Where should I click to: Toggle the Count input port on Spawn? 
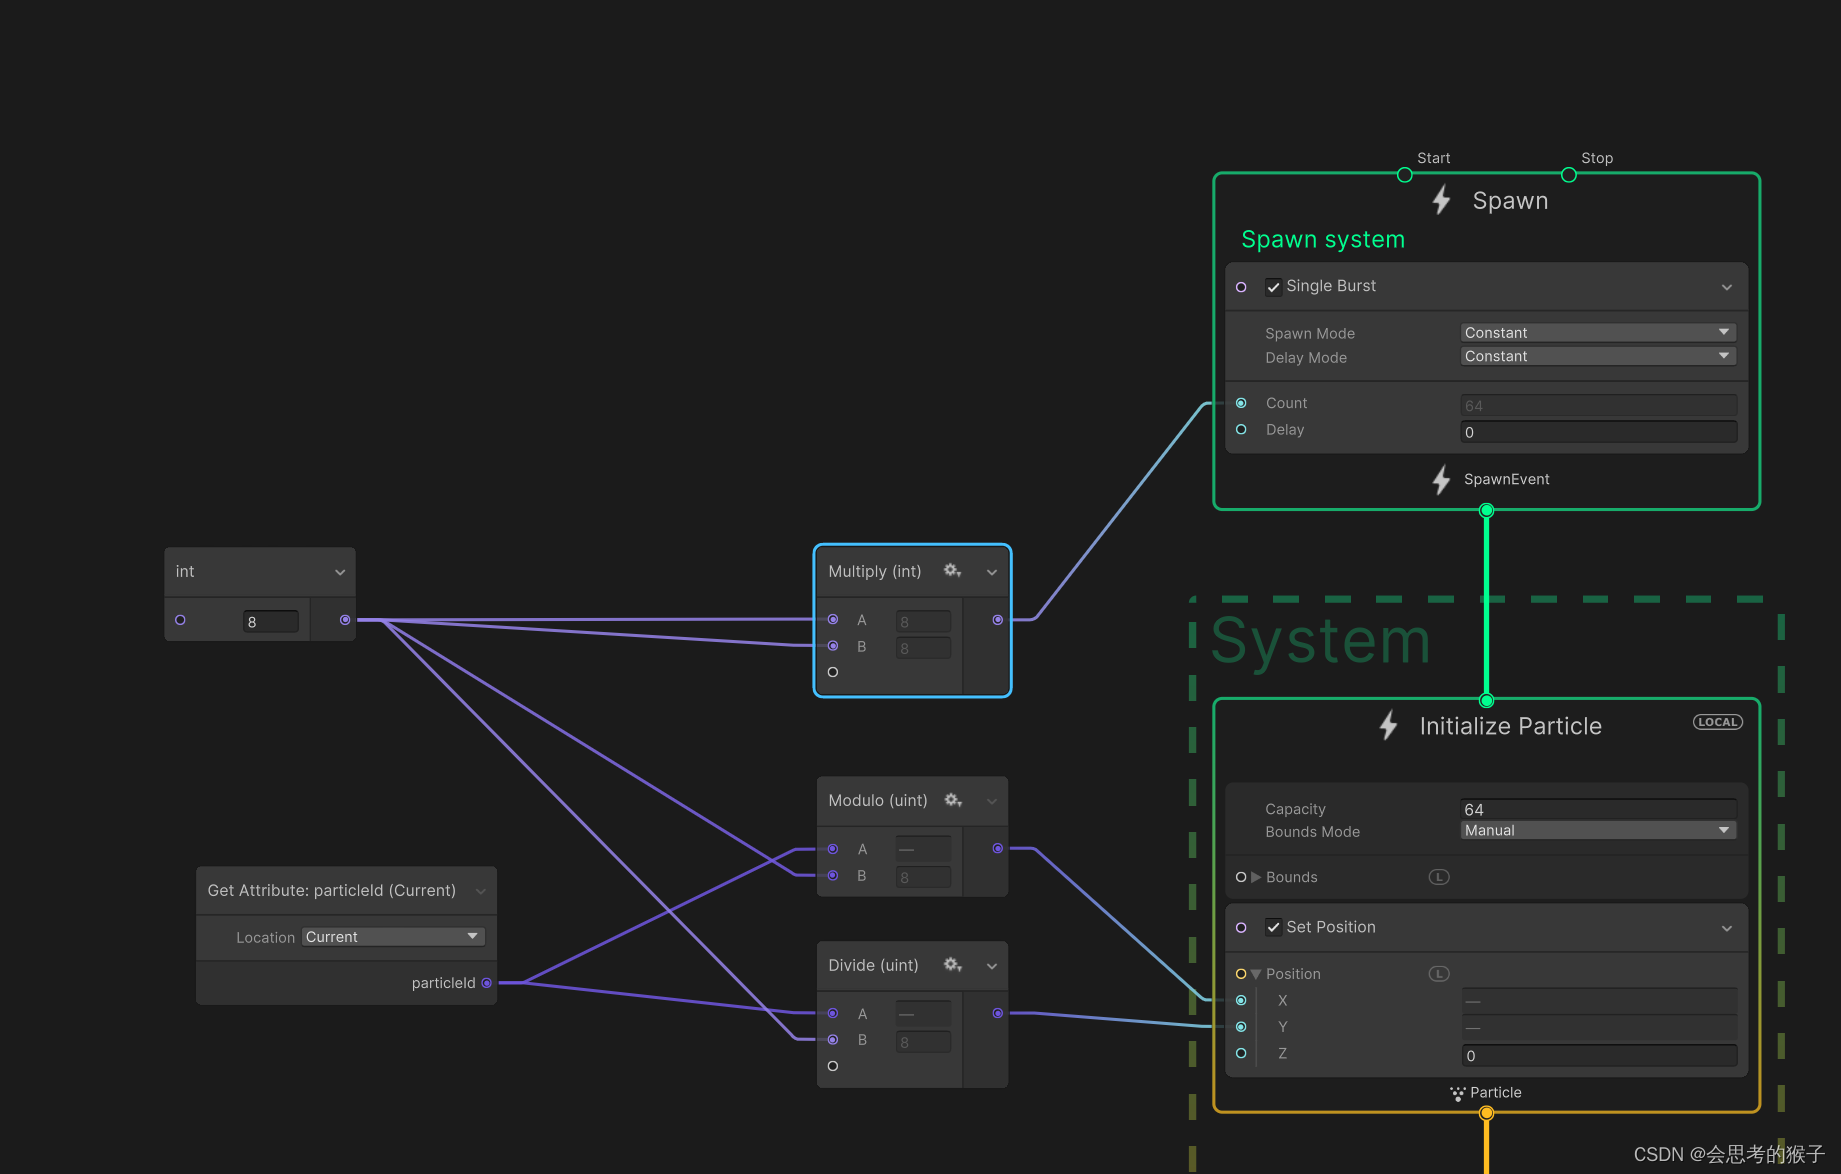[x=1241, y=402]
